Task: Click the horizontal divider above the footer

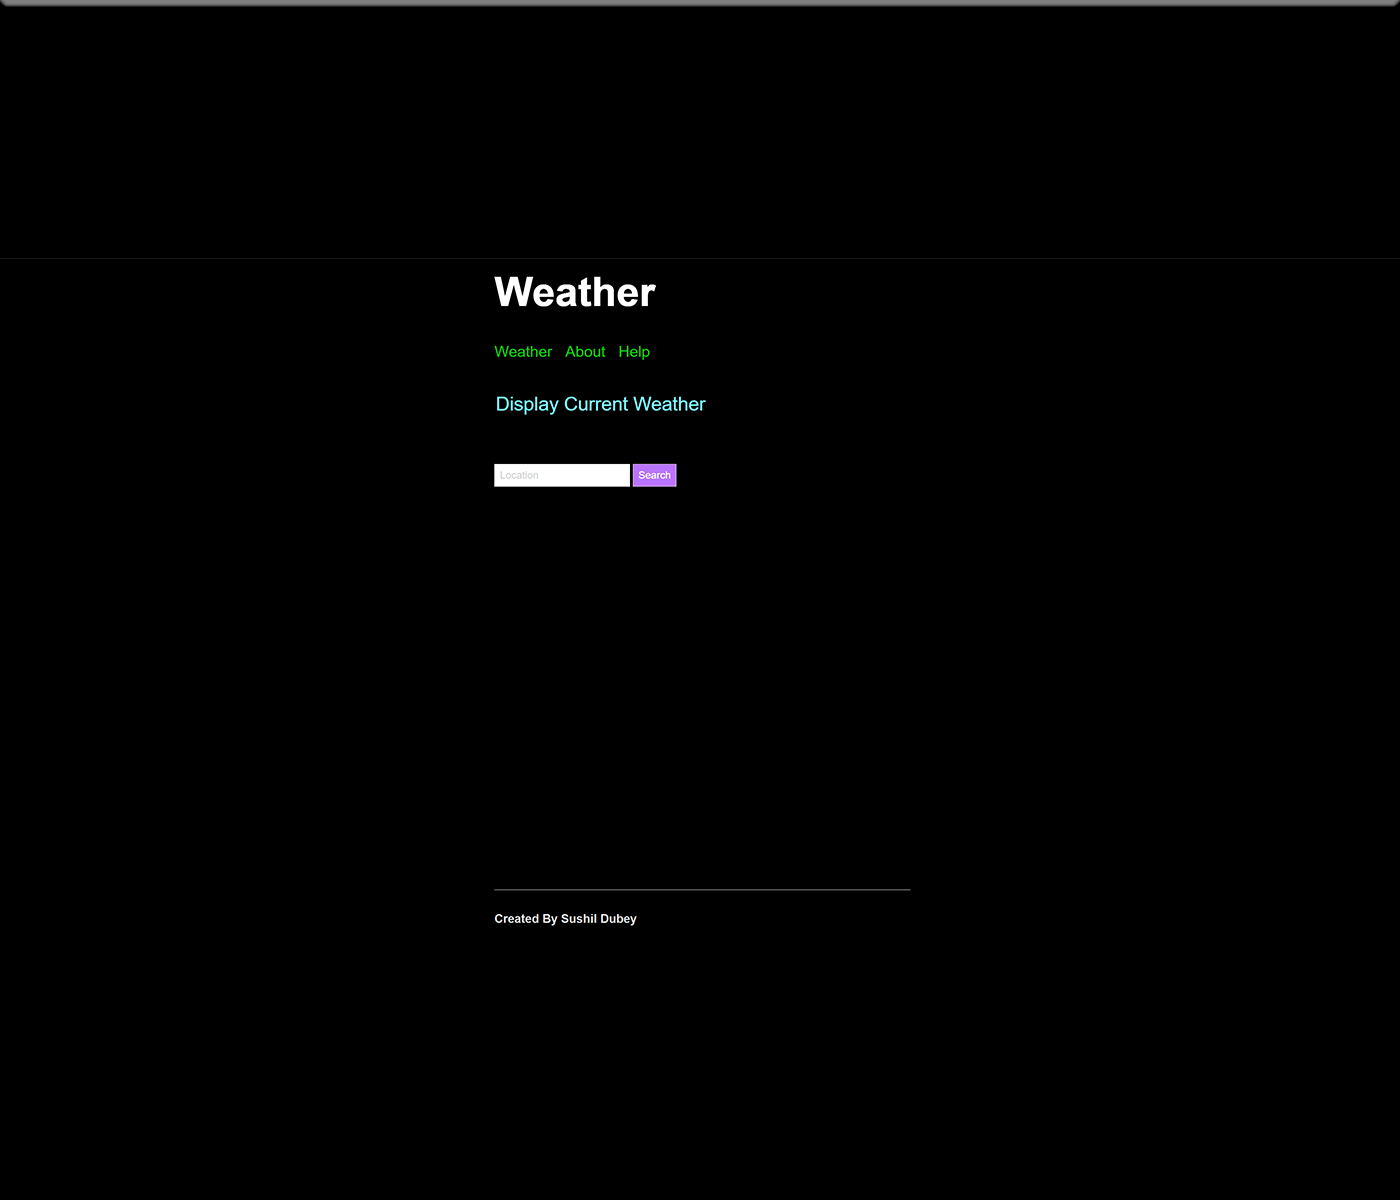Action: click(x=702, y=889)
